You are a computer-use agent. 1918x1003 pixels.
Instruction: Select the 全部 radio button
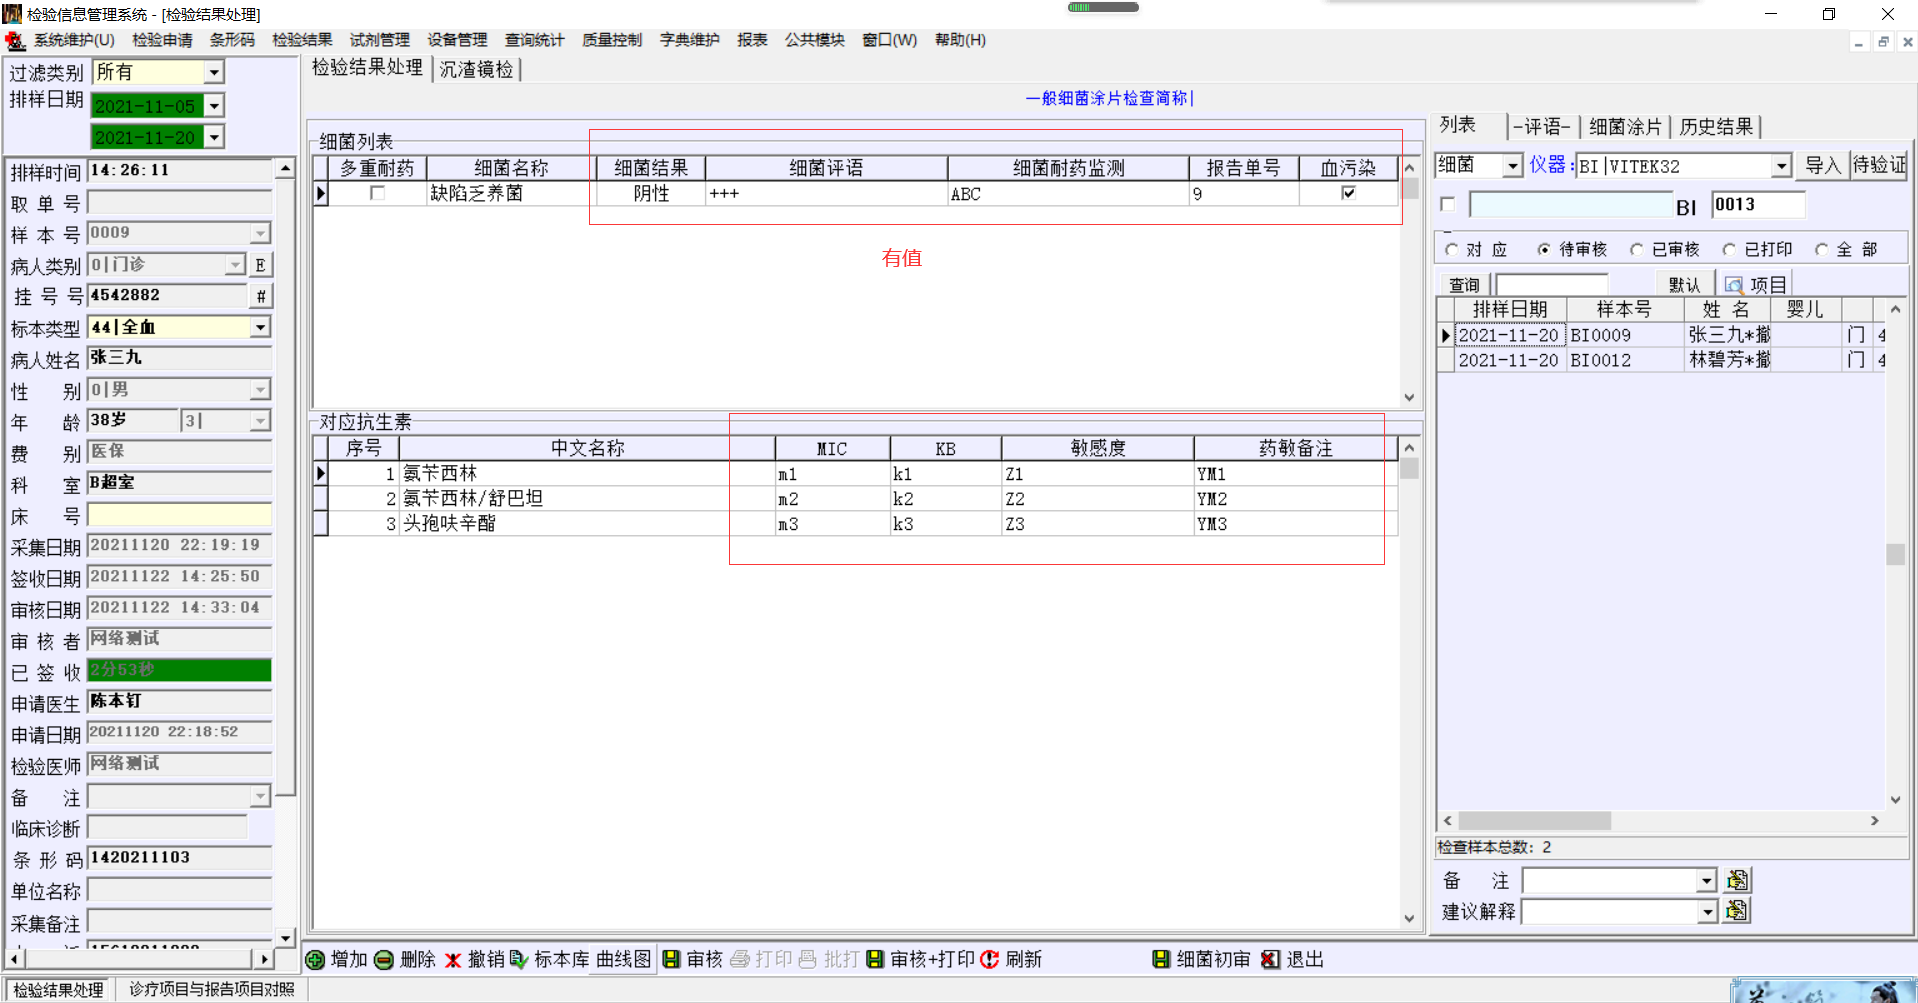coord(1821,249)
